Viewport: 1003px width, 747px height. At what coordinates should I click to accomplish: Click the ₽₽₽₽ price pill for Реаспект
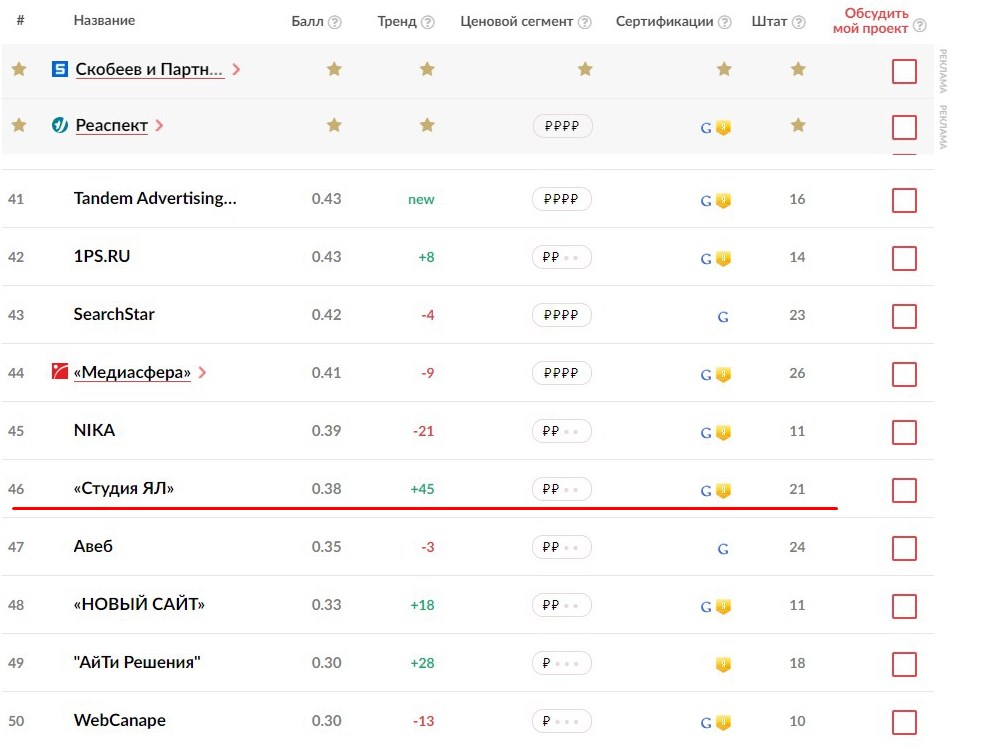562,126
